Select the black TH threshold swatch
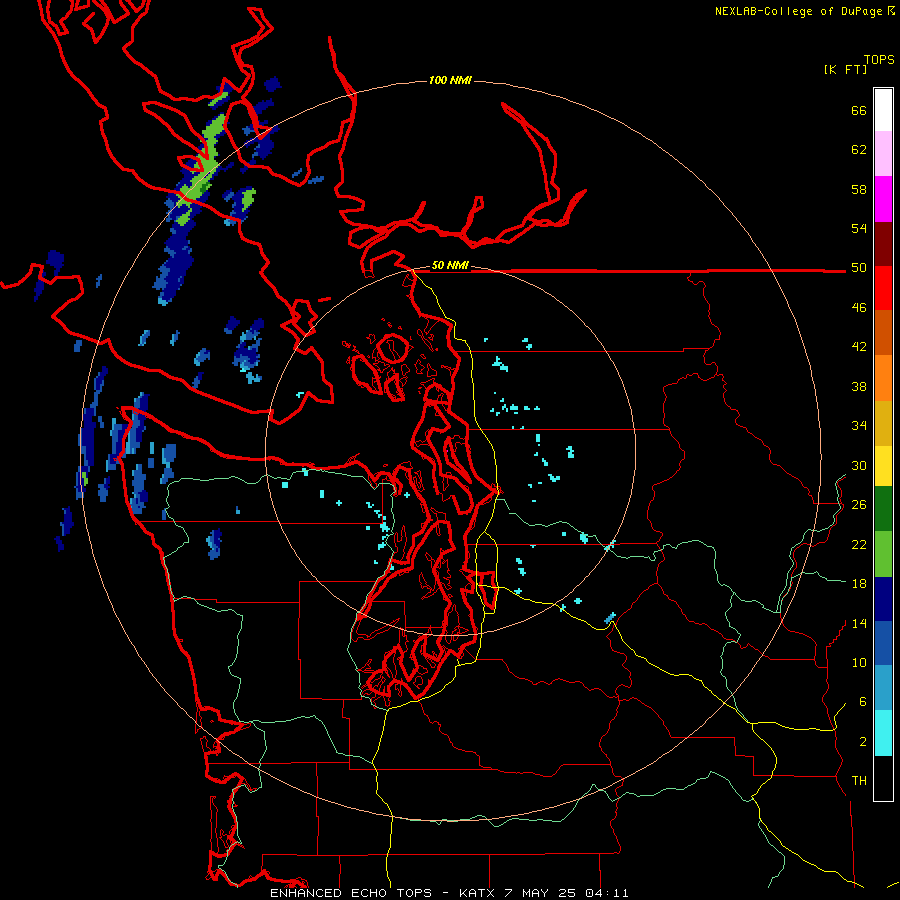Viewport: 900px width, 900px height. pyautogui.click(x=883, y=778)
